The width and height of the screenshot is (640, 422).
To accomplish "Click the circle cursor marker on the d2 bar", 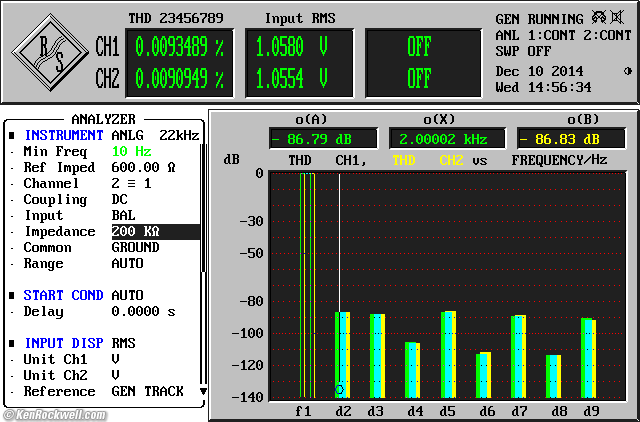I will pos(340,389).
